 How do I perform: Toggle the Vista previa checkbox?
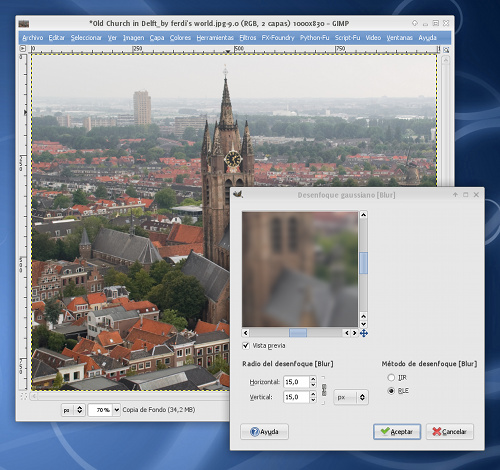coord(246,346)
